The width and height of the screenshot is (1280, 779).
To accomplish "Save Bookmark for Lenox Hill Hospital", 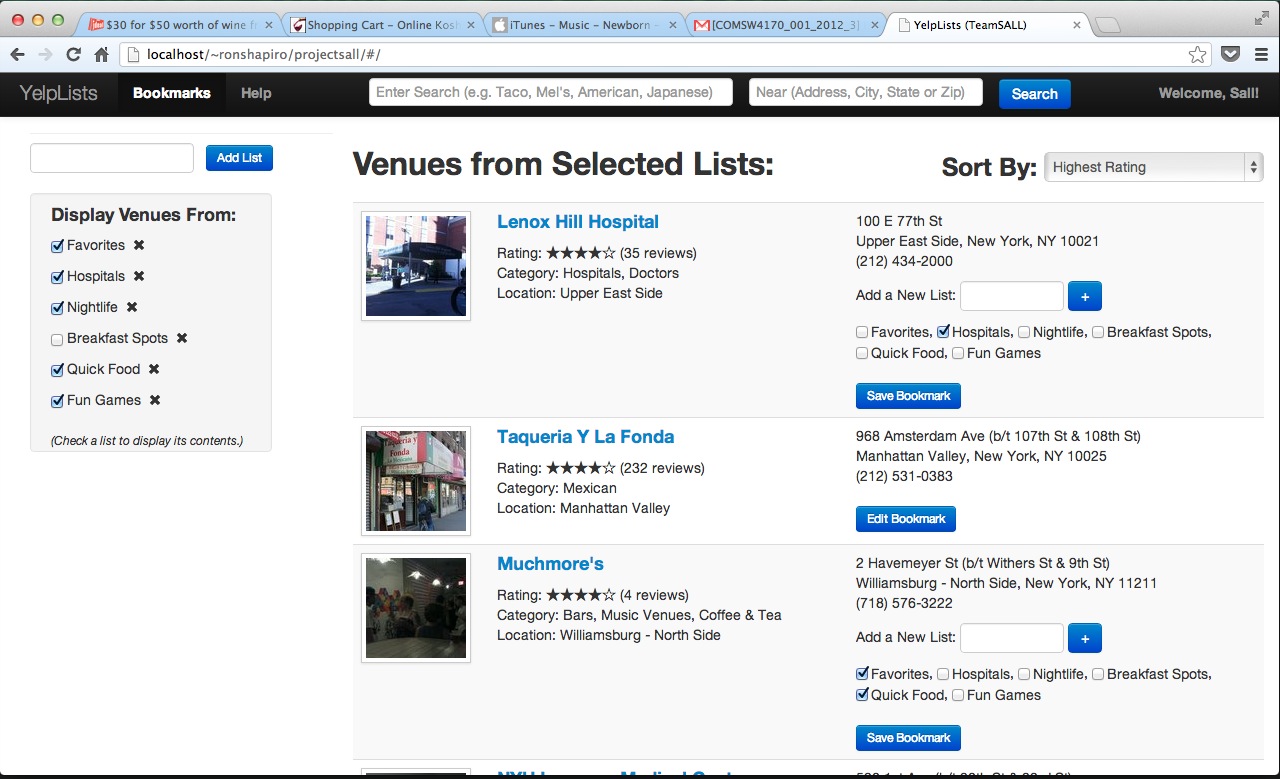I will click(908, 396).
